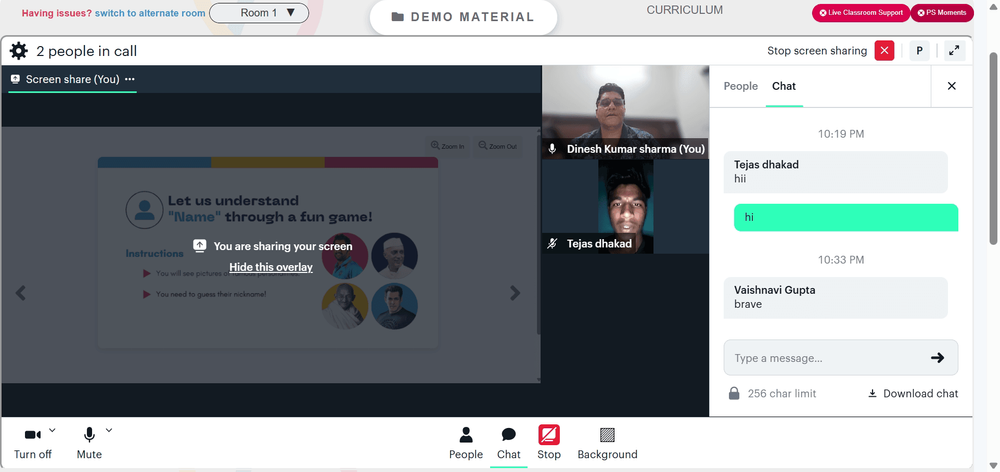Click the P button in call header

point(919,51)
